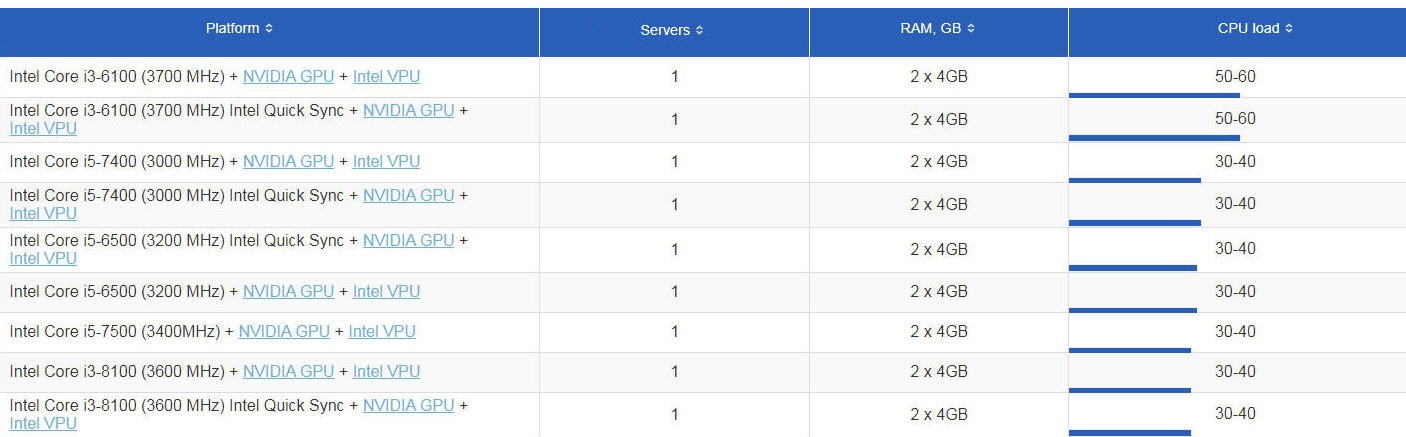Viewport: 1406px width, 437px height.
Task: Click the CPU load bar in i5-7500 row
Action: point(1129,350)
